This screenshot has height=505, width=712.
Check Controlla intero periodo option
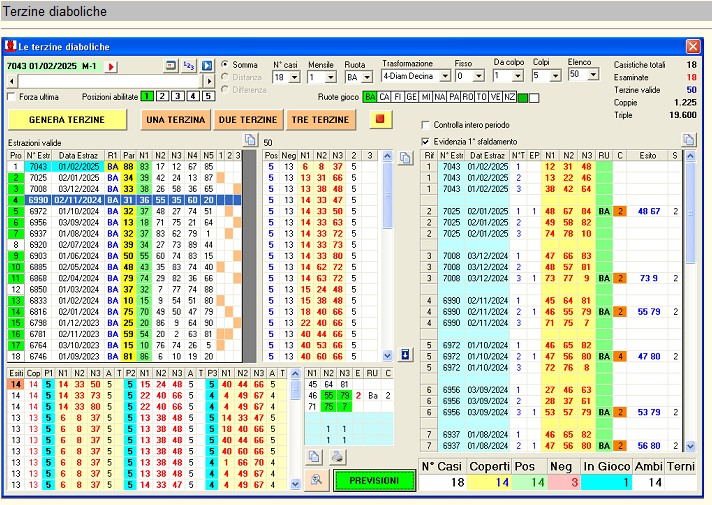point(425,125)
